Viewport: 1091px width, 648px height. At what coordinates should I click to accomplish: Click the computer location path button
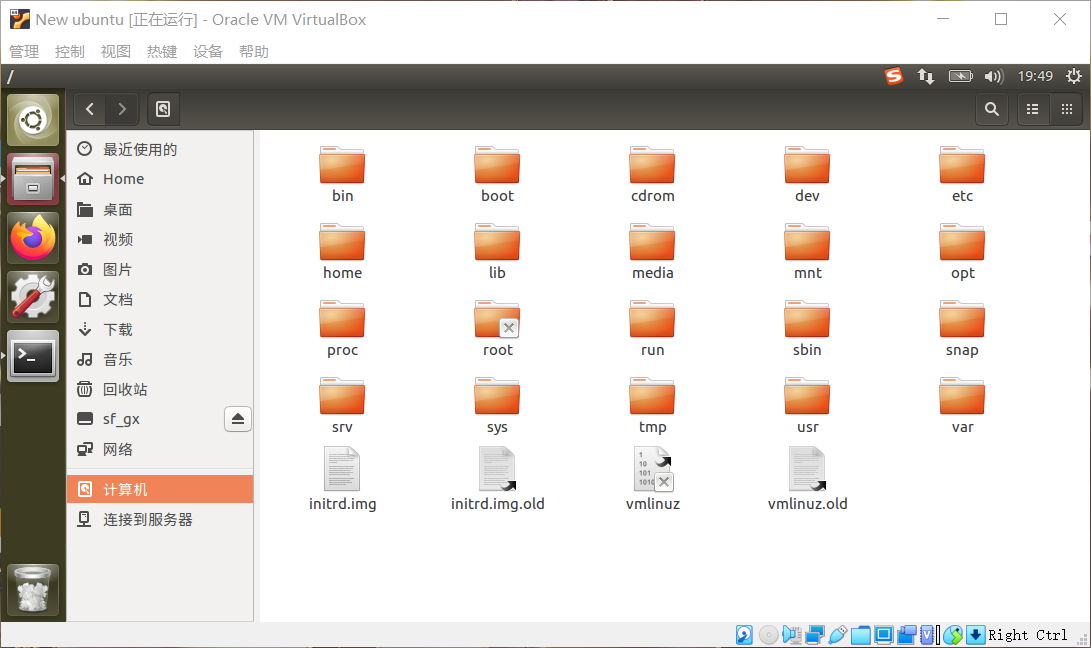click(163, 109)
